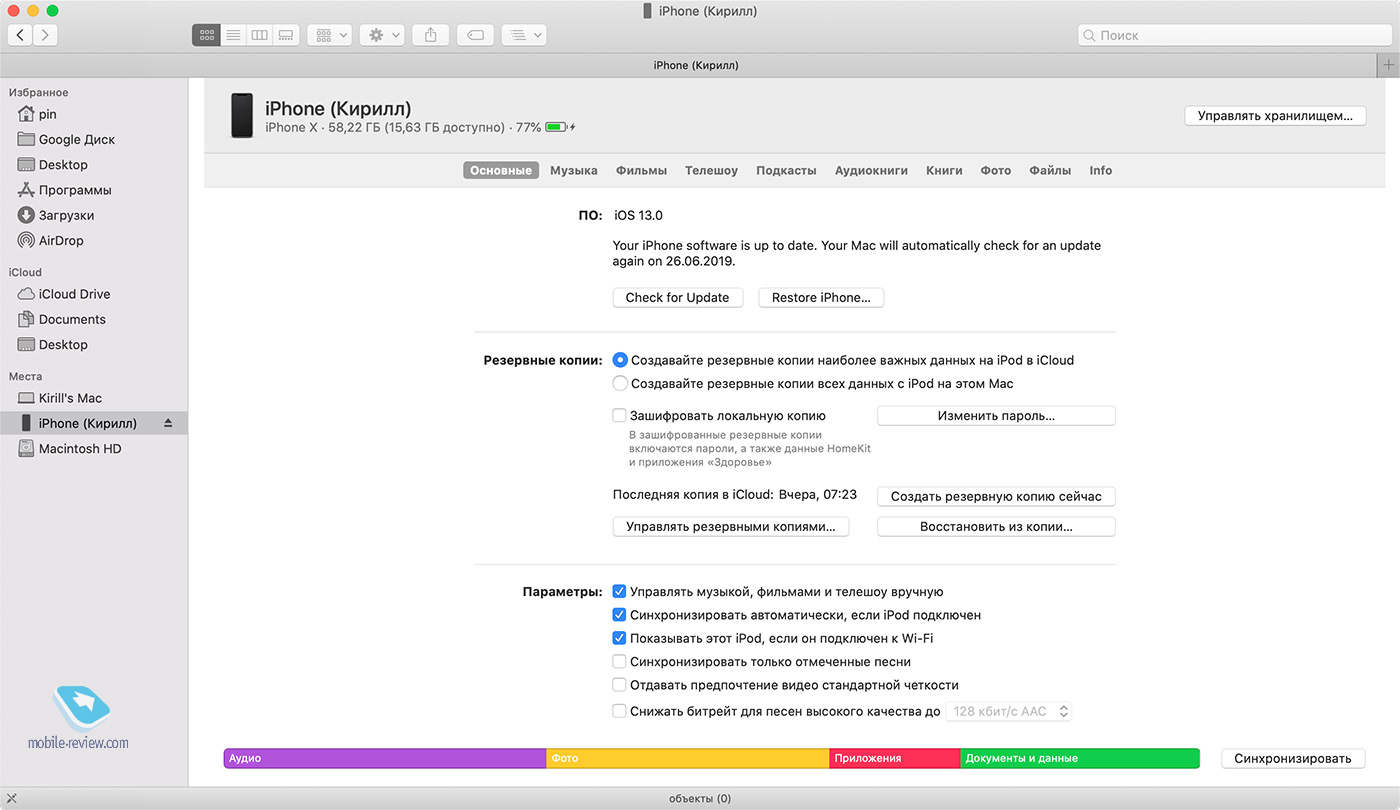Enable Зашифровать локальную копию checkbox
The image size is (1400, 810).
[619, 415]
